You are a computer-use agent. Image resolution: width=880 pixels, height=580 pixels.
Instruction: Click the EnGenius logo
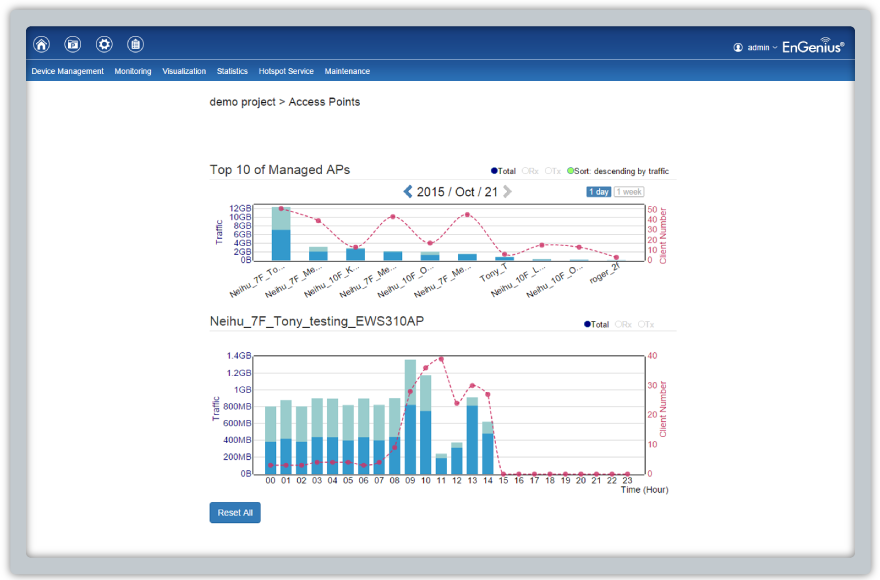coord(813,46)
